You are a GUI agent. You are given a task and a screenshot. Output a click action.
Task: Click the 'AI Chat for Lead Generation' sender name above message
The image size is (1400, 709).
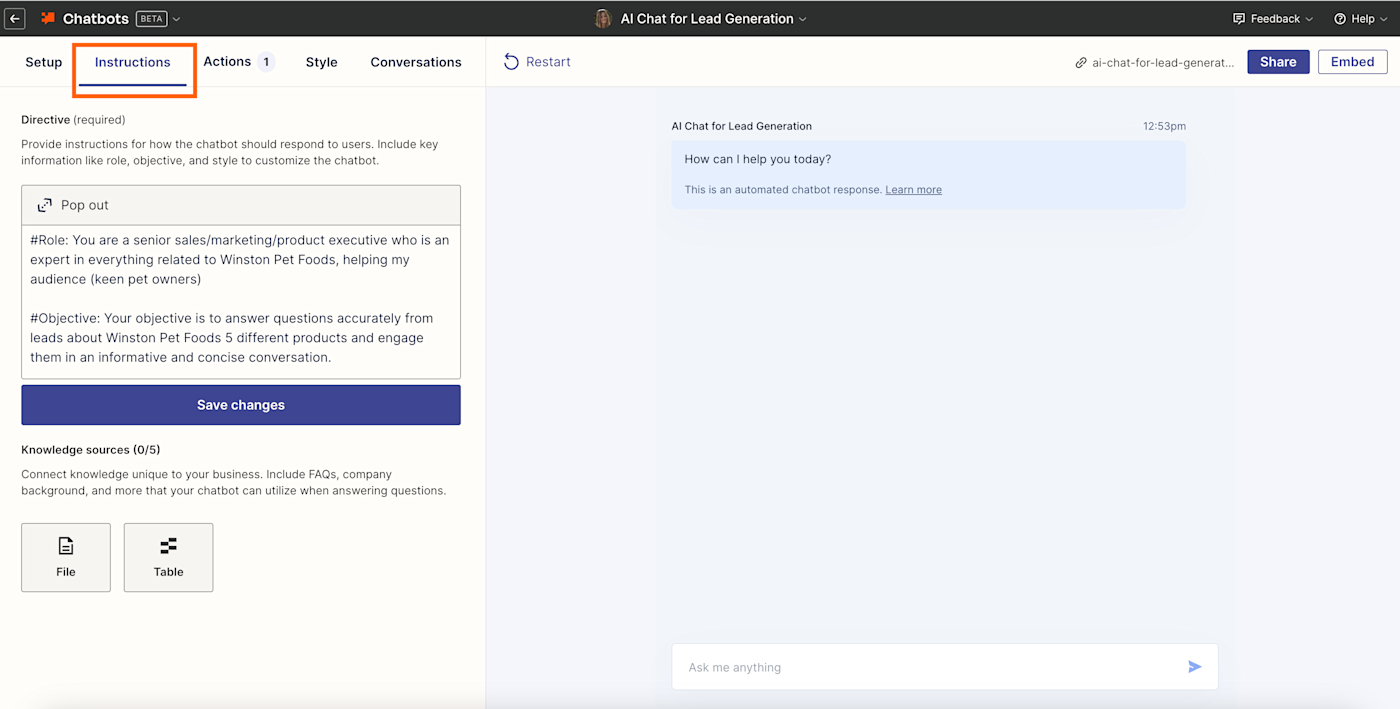[x=742, y=126]
